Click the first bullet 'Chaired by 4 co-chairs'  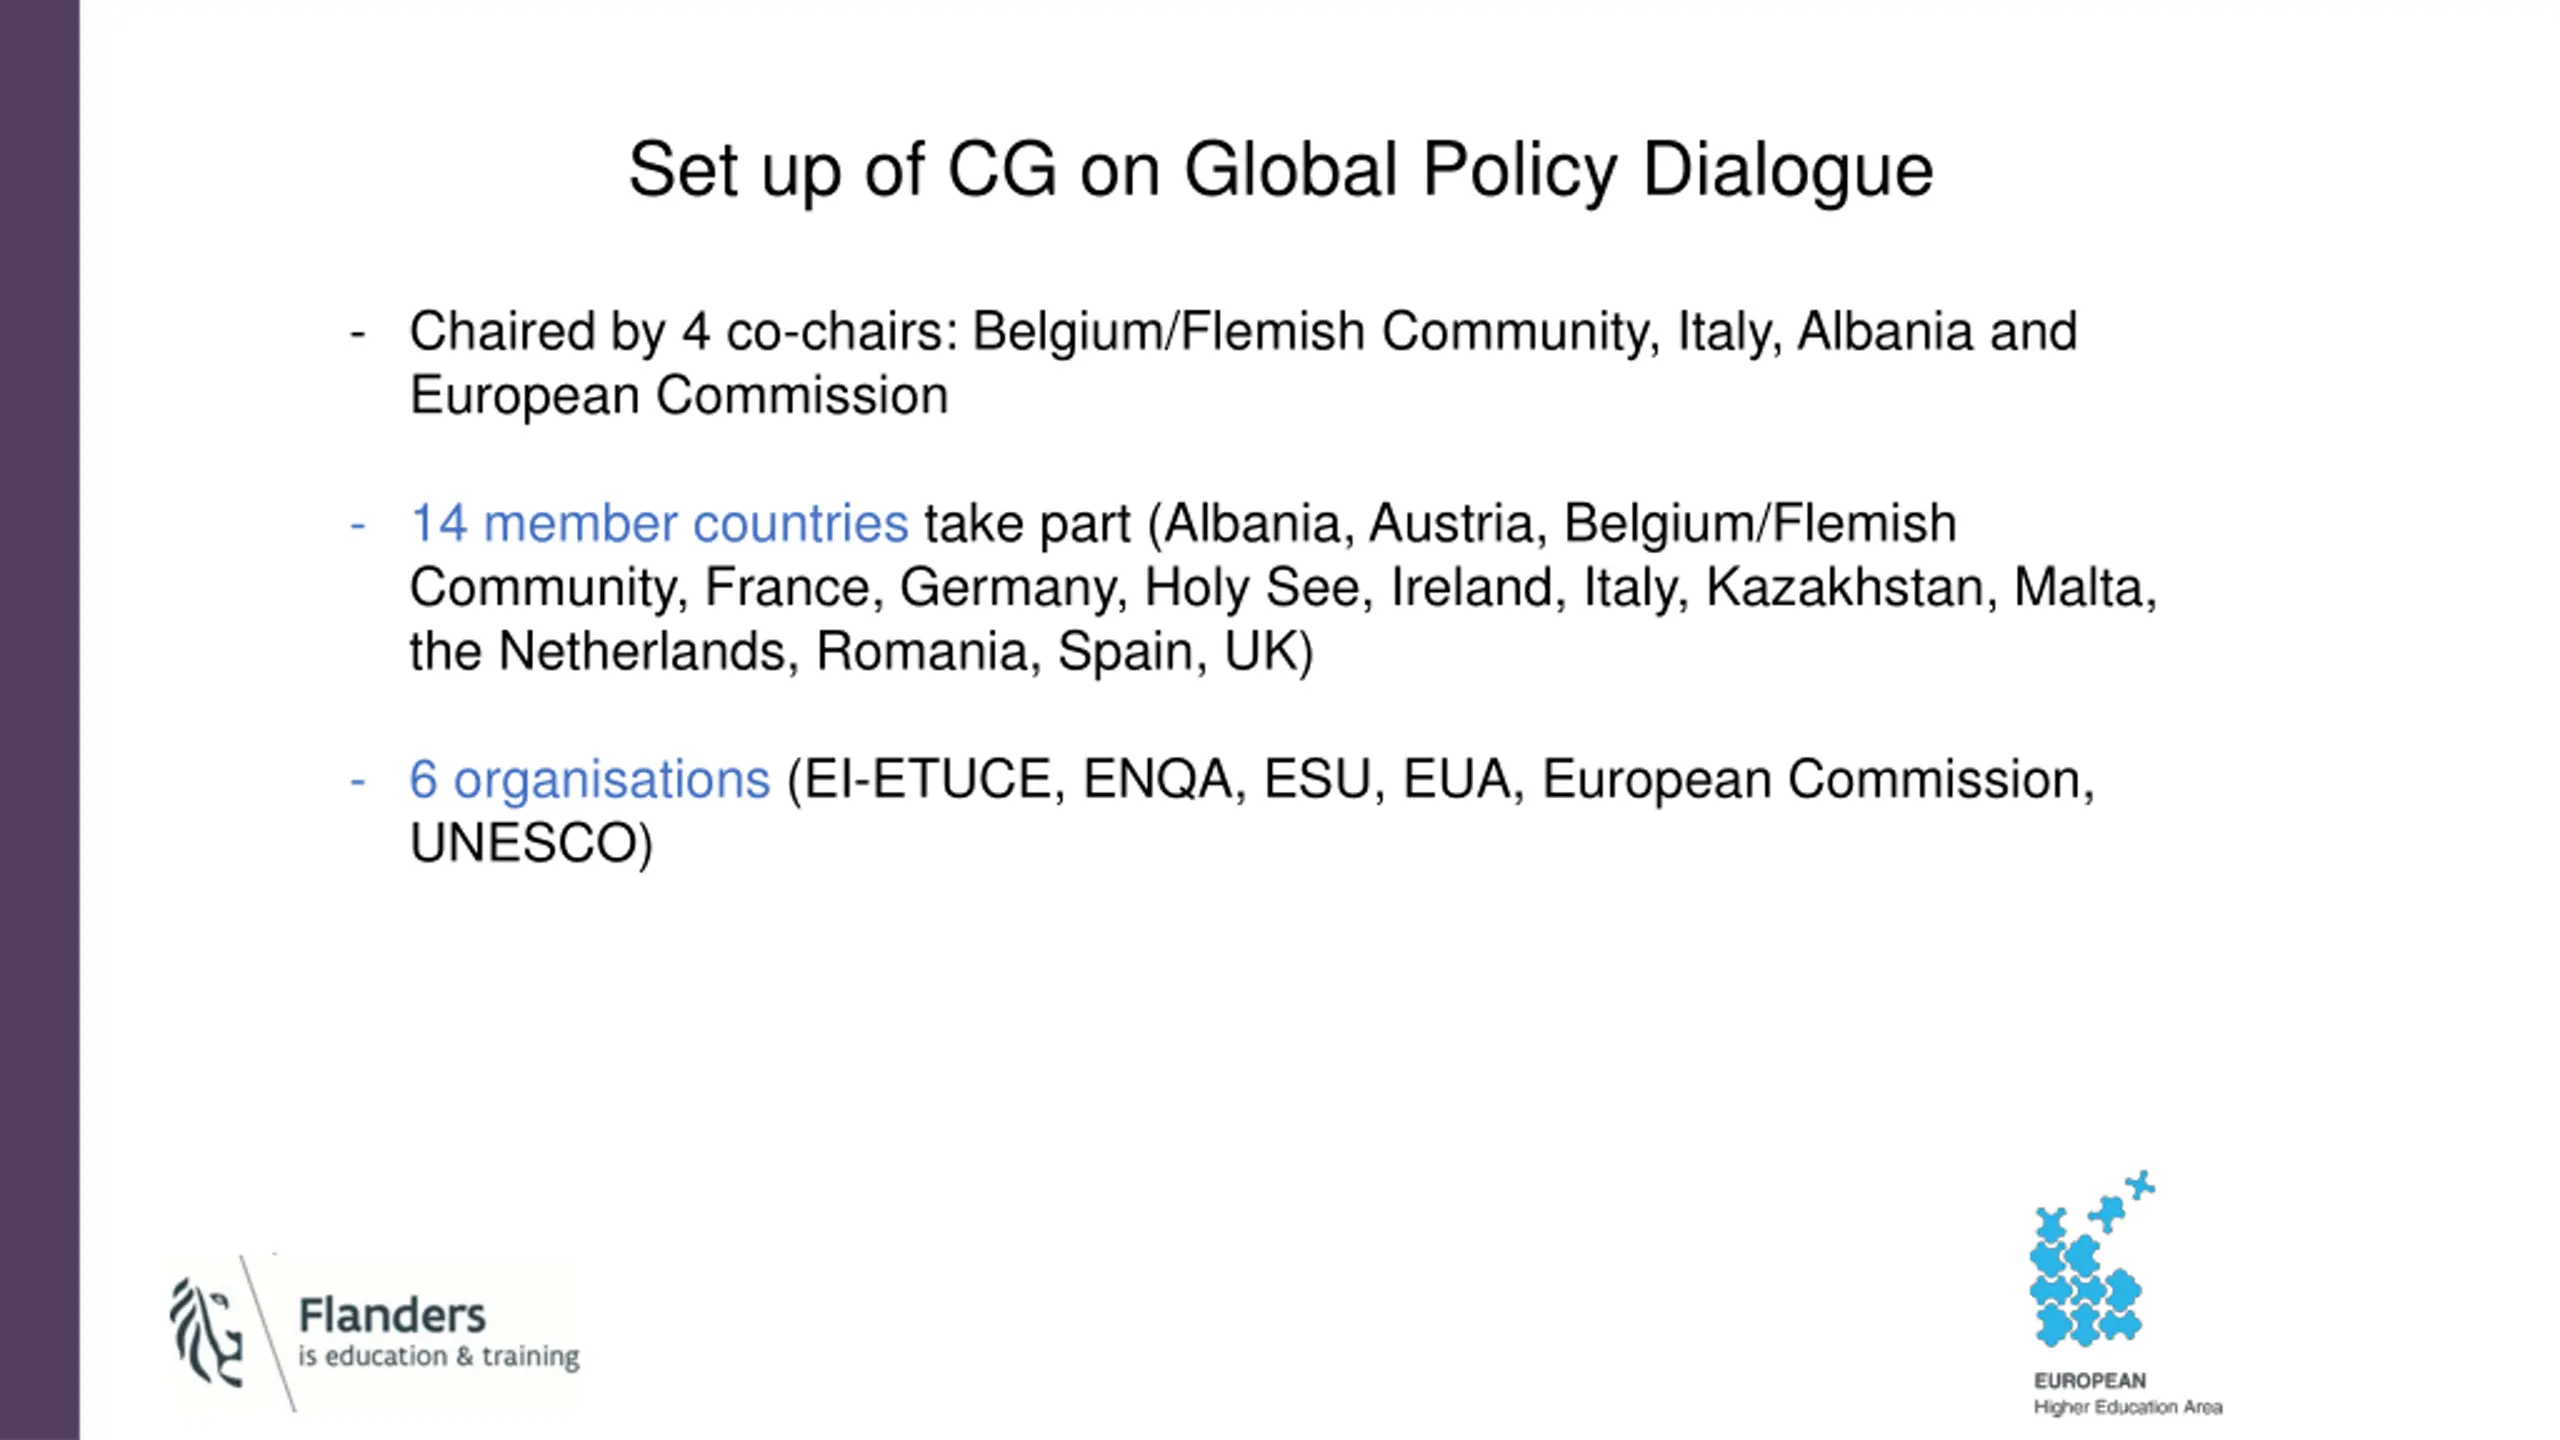click(x=1243, y=363)
